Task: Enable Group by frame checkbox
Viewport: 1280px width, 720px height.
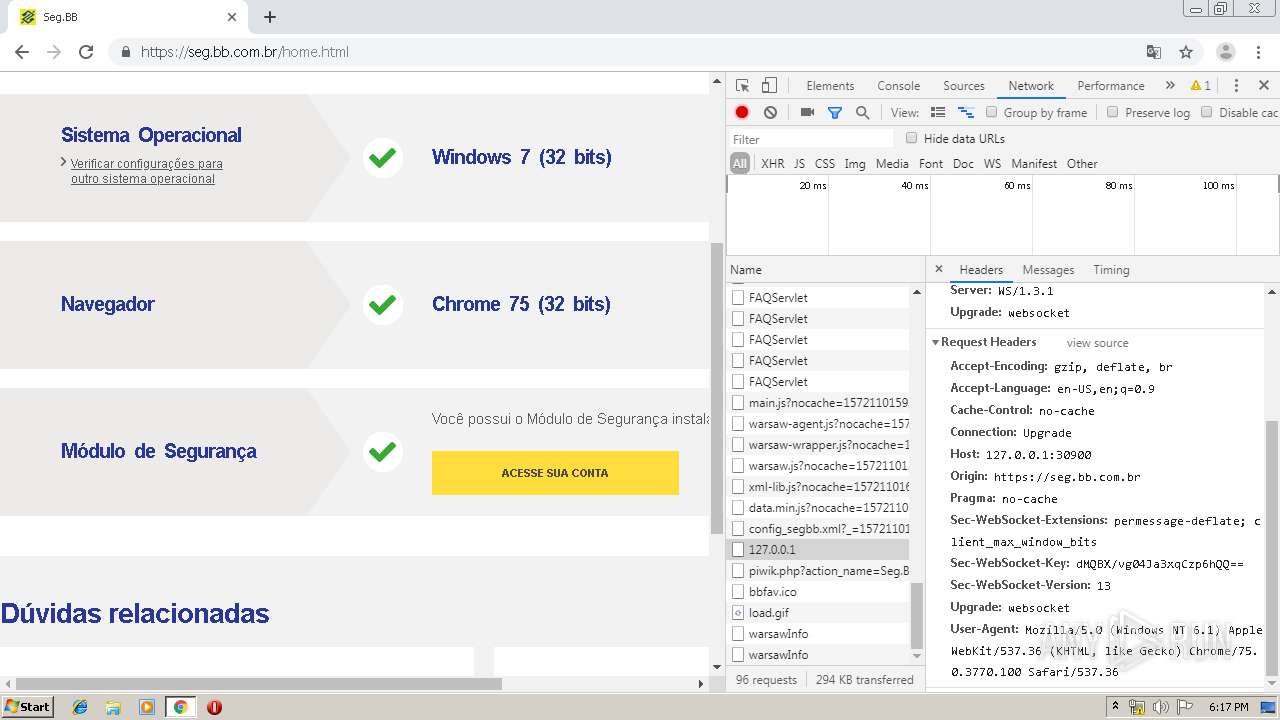Action: point(992,112)
